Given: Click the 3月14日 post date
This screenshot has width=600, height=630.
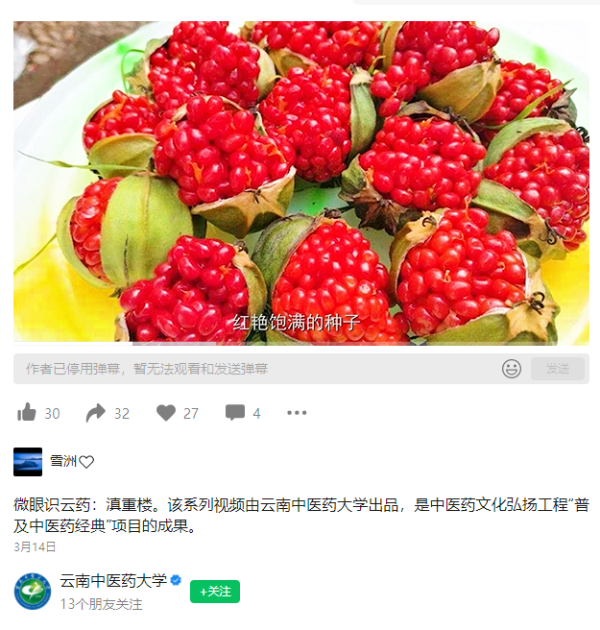Looking at the screenshot, I should point(35,546).
